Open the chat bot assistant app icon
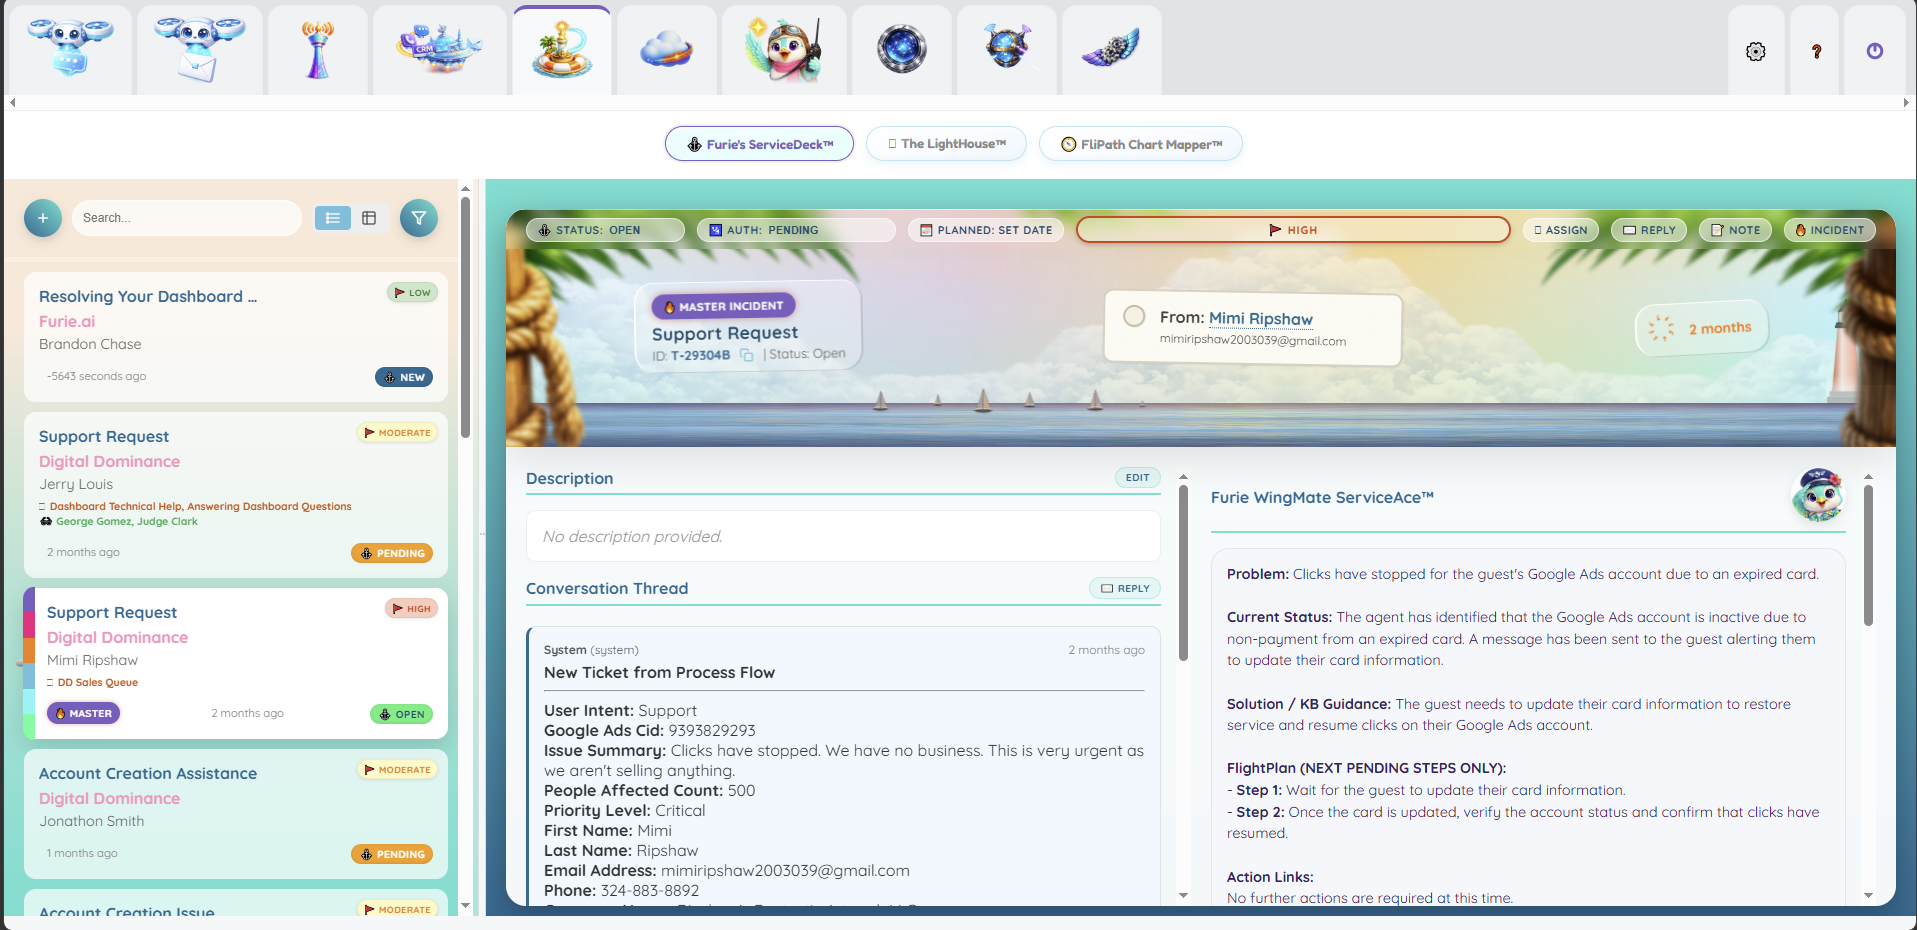Screen dimensions: 1917x930 pos(70,49)
